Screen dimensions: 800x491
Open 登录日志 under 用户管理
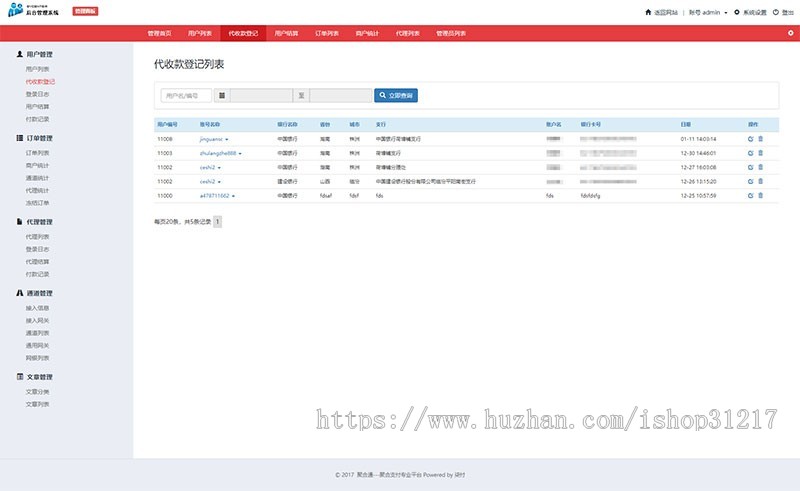(37, 94)
